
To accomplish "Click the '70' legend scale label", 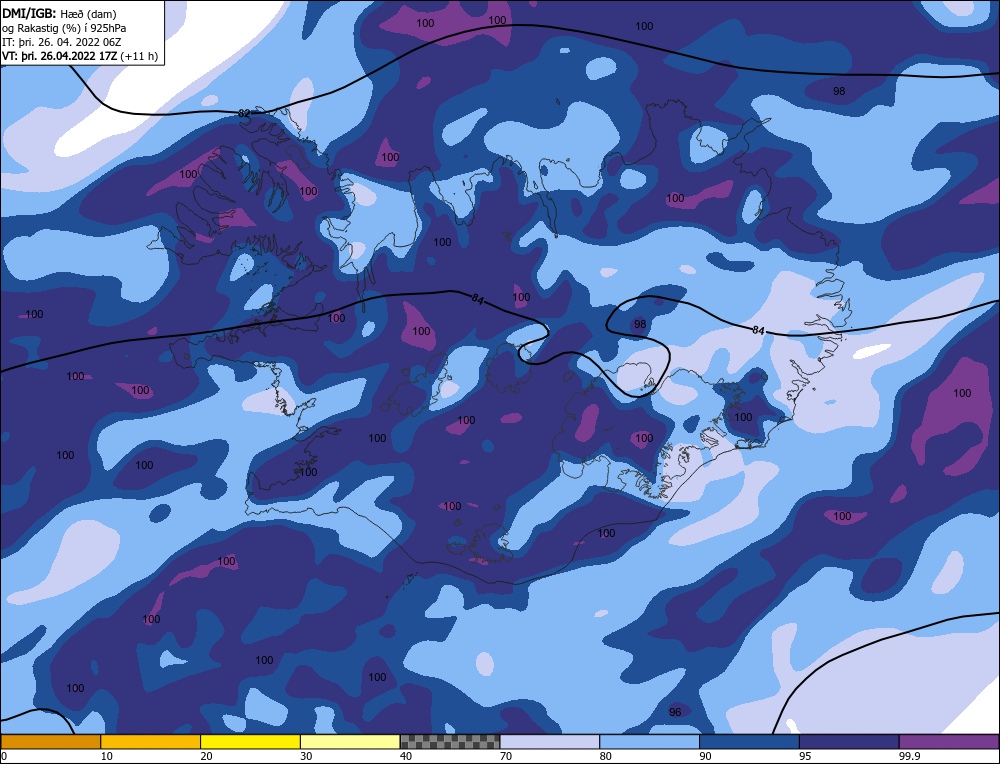I will (506, 756).
